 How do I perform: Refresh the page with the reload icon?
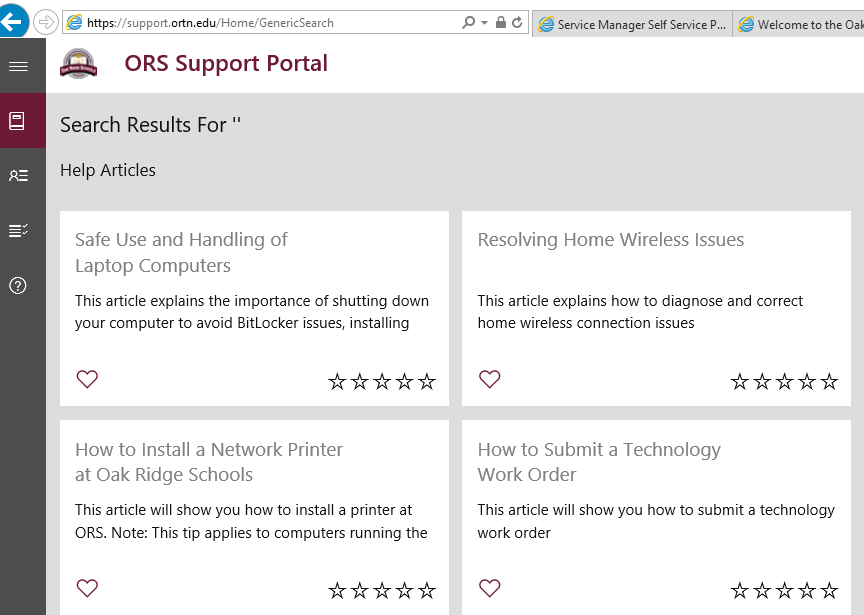coord(516,22)
